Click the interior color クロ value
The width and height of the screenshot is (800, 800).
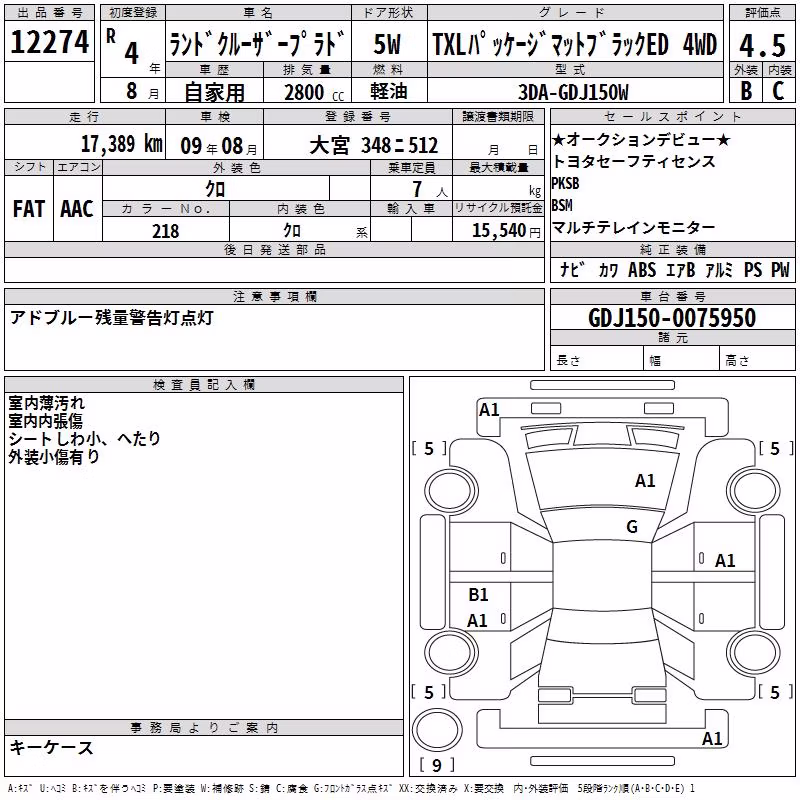[x=292, y=231]
